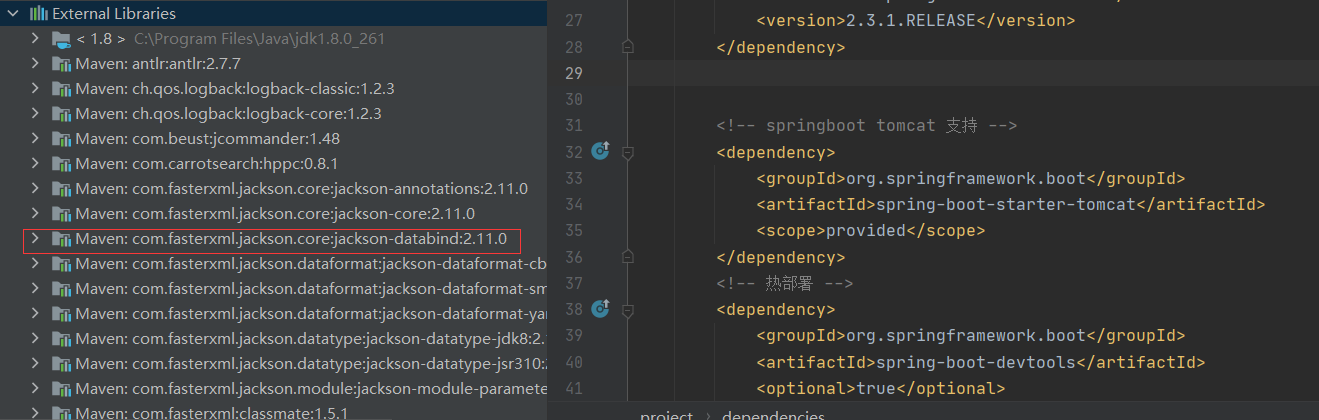Expand the logback-core:1.2.3 node
The height and width of the screenshot is (420, 1319).
pos(36,114)
